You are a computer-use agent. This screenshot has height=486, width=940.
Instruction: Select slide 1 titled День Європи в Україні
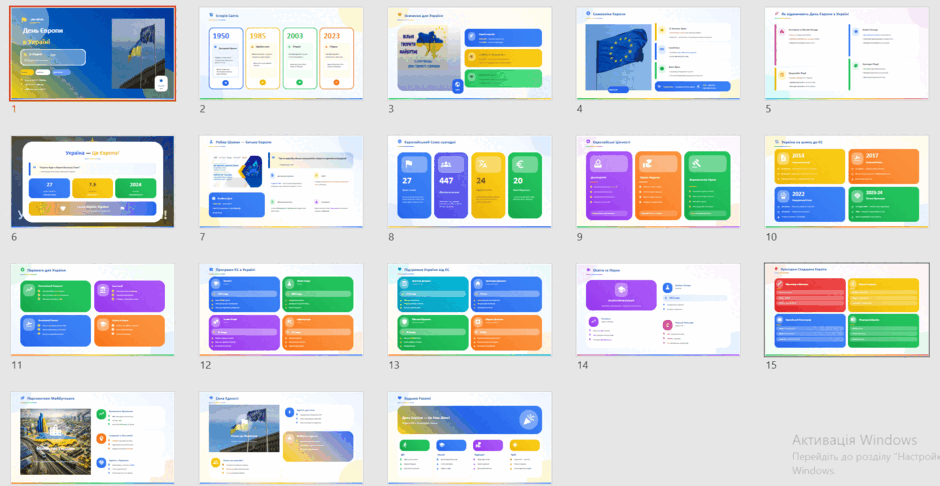(92, 53)
